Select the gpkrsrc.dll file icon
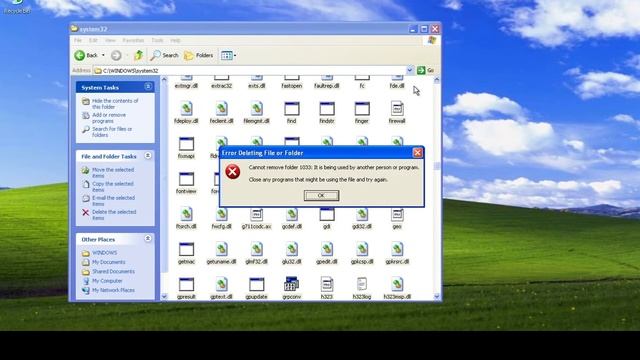Image resolution: width=640 pixels, height=360 pixels. click(397, 249)
